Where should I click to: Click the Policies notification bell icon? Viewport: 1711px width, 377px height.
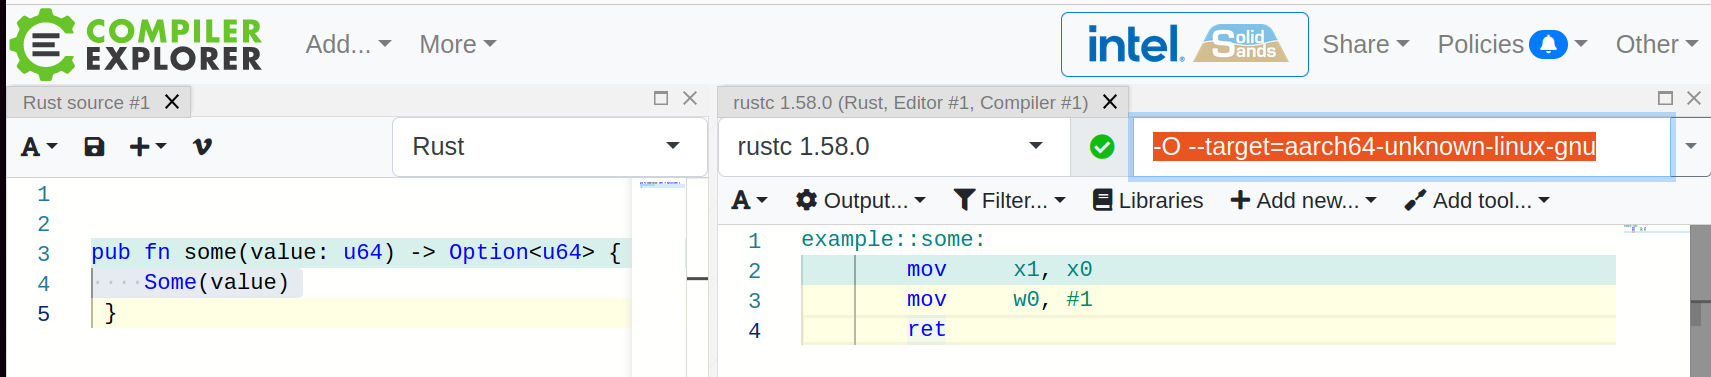click(x=1548, y=44)
